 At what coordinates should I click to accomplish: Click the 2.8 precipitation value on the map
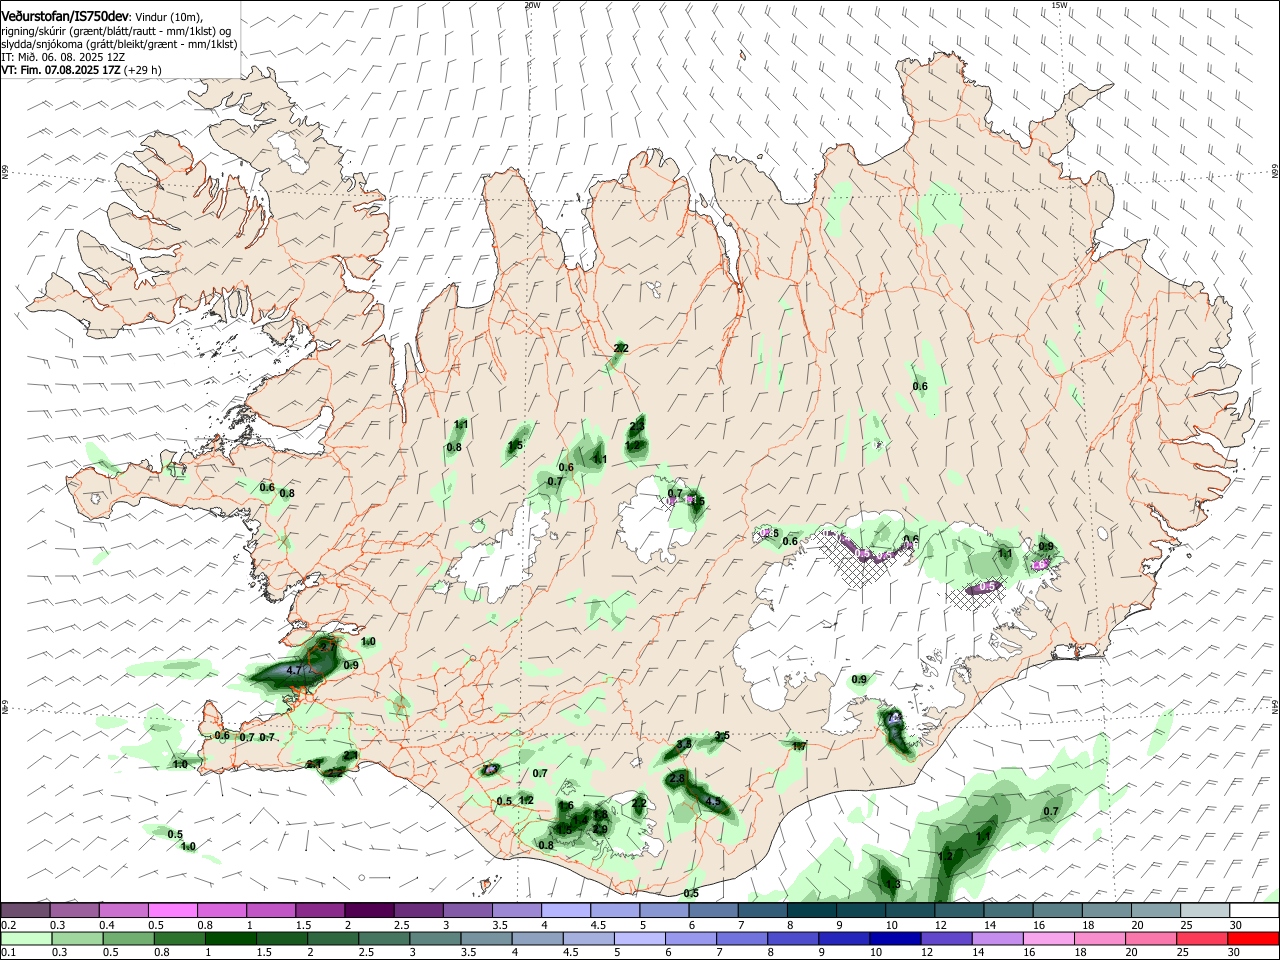(x=677, y=778)
